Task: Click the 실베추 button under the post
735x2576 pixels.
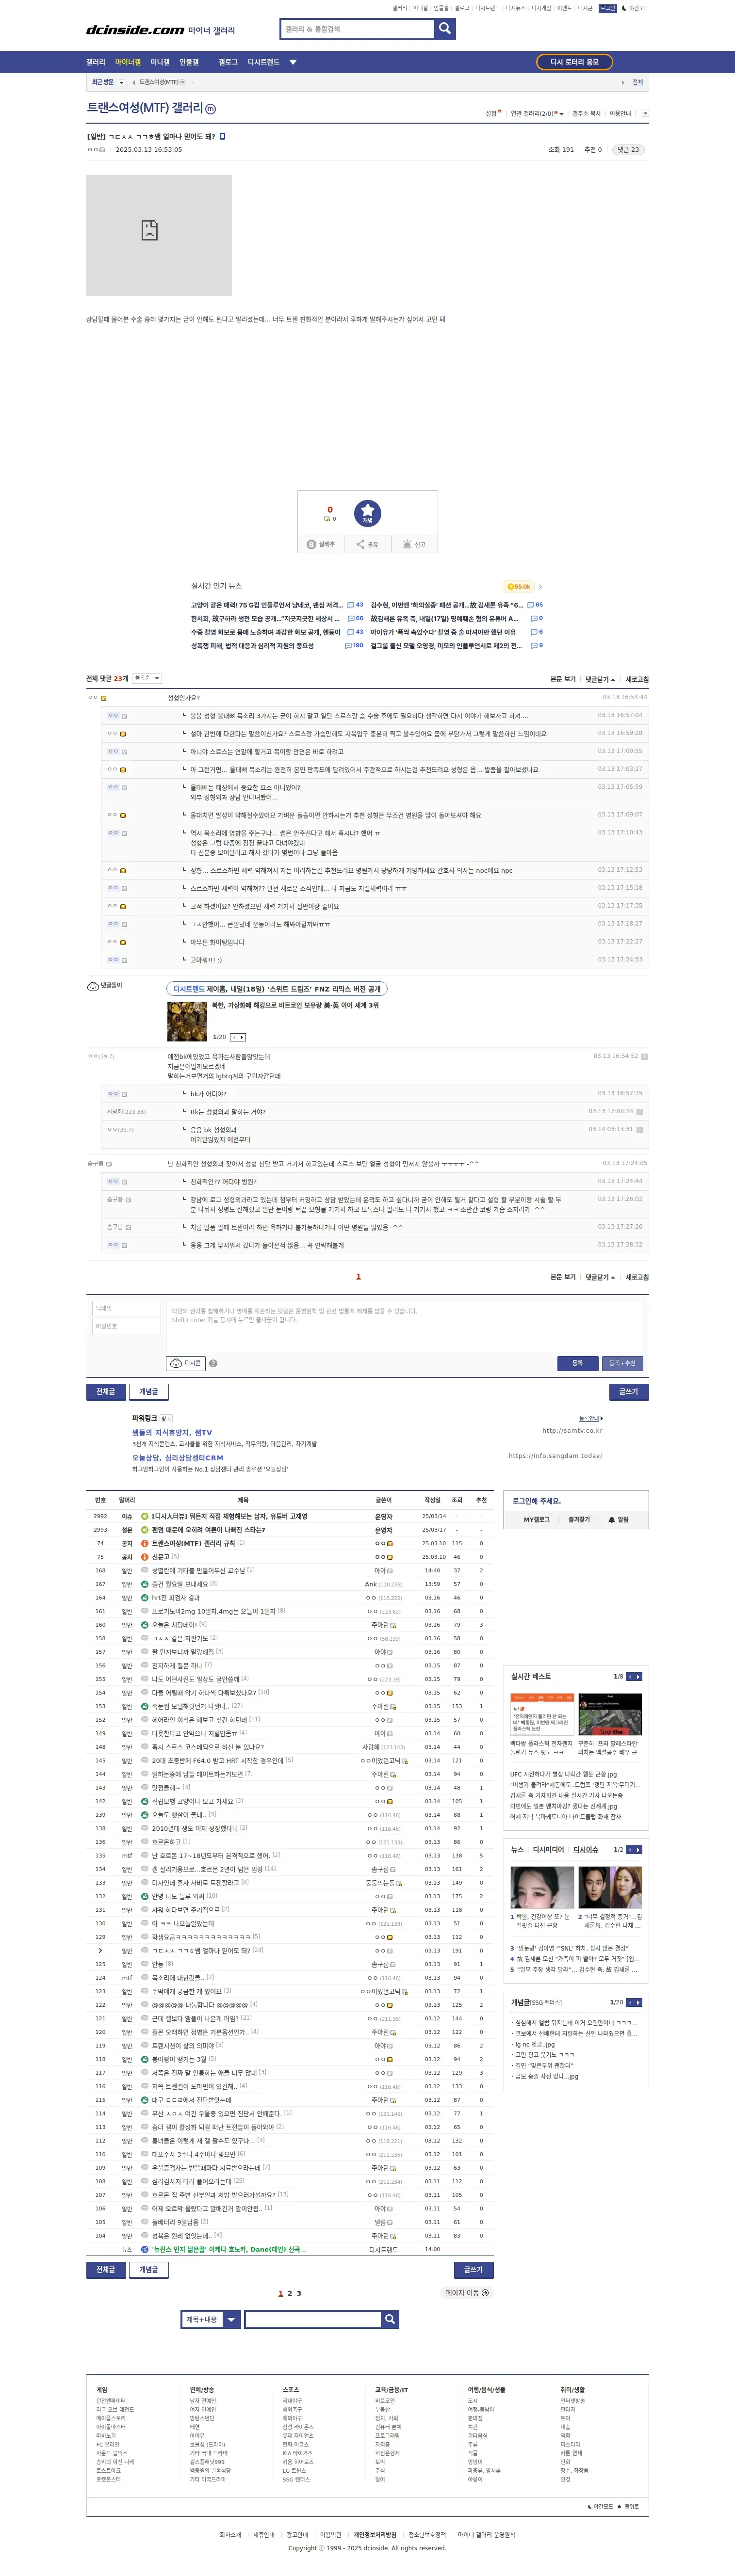Action: pos(321,544)
